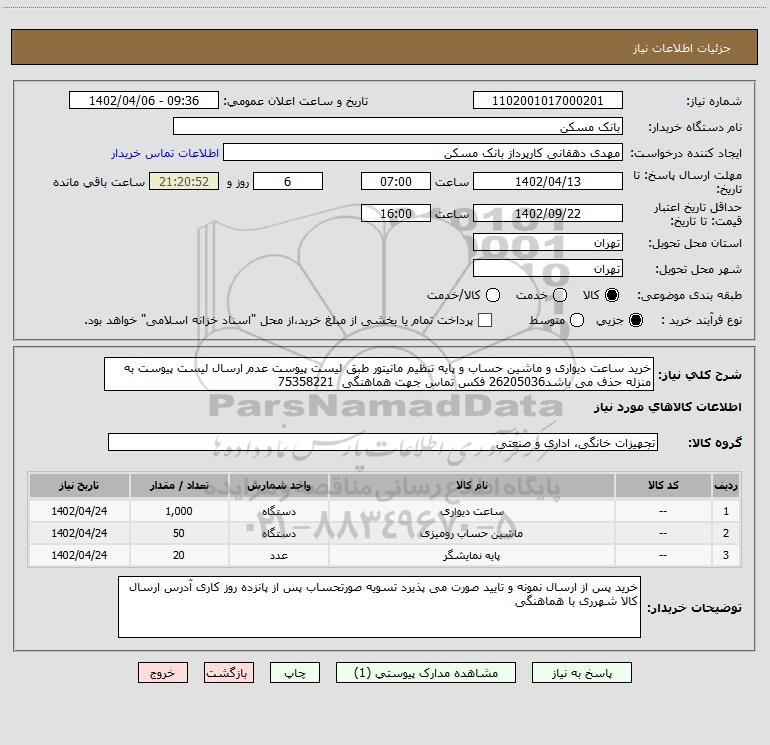Click the اطلاعات کالاهای مورد نیاز heading
This screenshot has height=745, width=770.
coord(668,407)
